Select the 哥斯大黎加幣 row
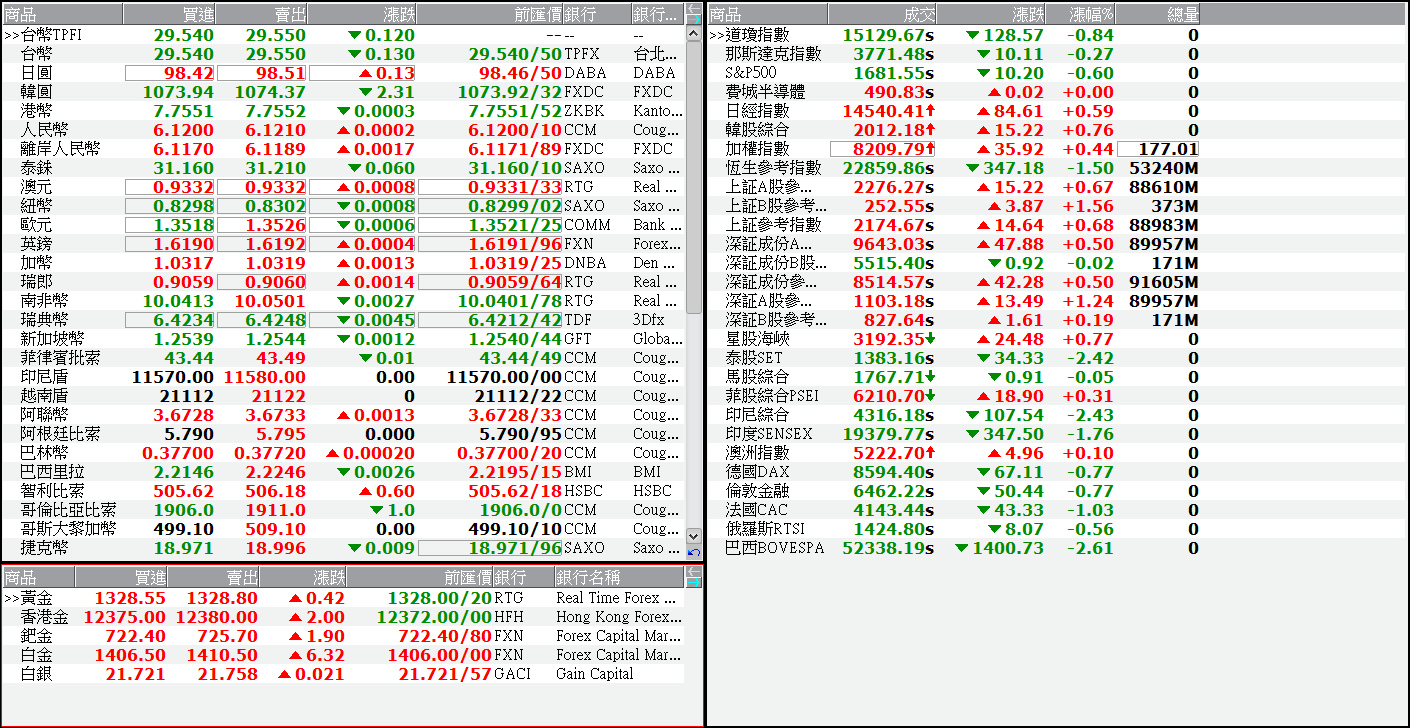The image size is (1410, 728). (344, 529)
